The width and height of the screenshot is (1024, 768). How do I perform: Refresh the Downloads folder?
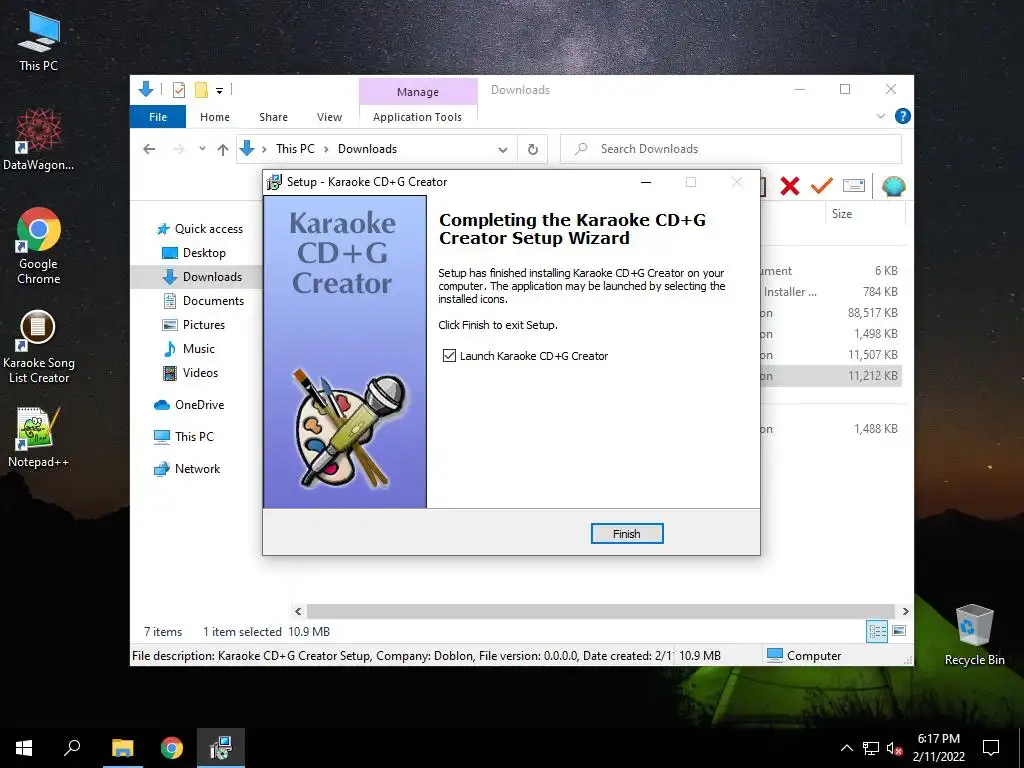[533, 150]
